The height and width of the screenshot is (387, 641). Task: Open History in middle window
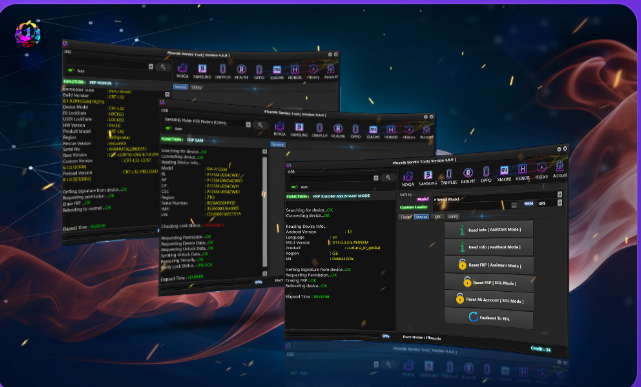click(409, 132)
